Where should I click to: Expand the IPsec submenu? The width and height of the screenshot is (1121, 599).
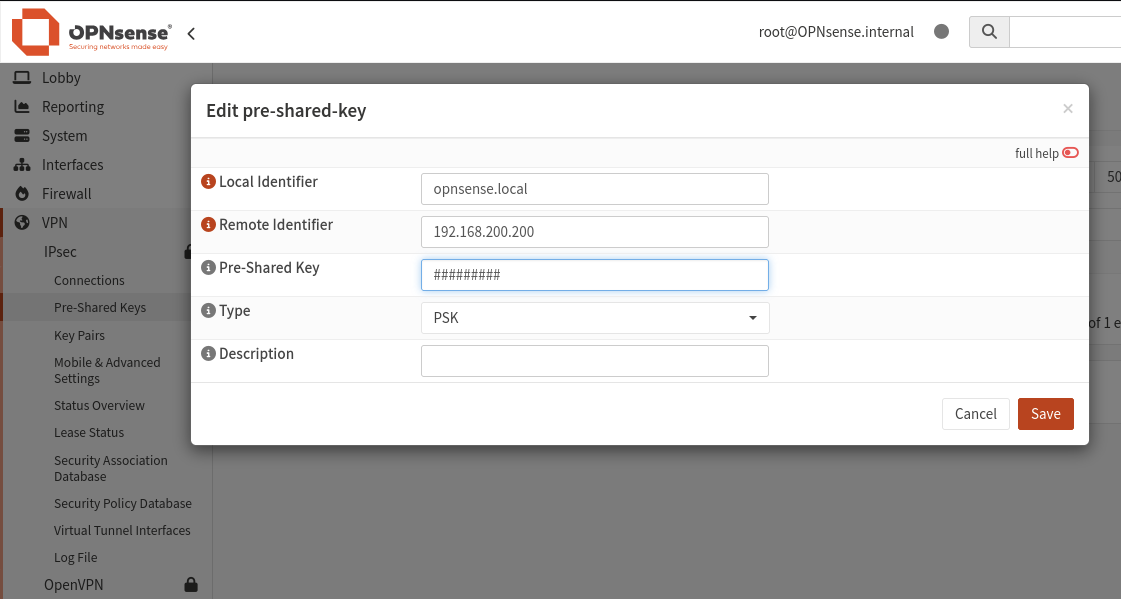tap(60, 252)
